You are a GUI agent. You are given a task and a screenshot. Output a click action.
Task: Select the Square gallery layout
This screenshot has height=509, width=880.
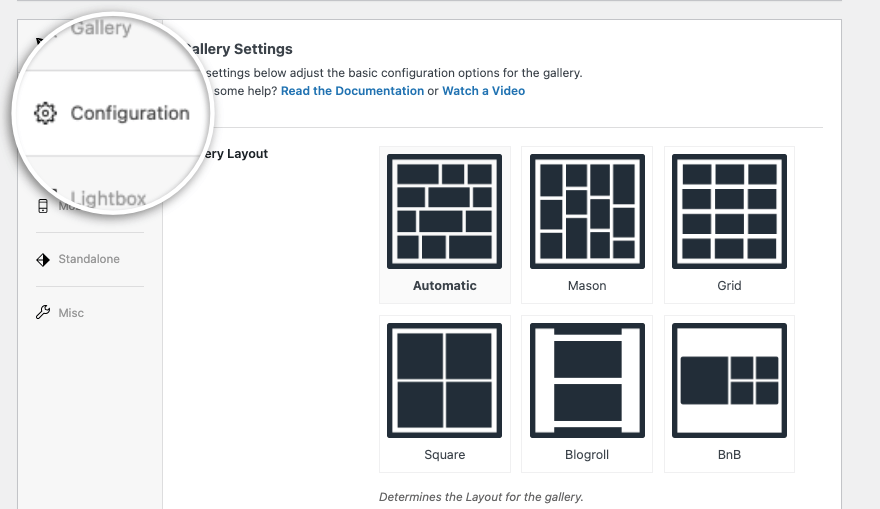(444, 393)
